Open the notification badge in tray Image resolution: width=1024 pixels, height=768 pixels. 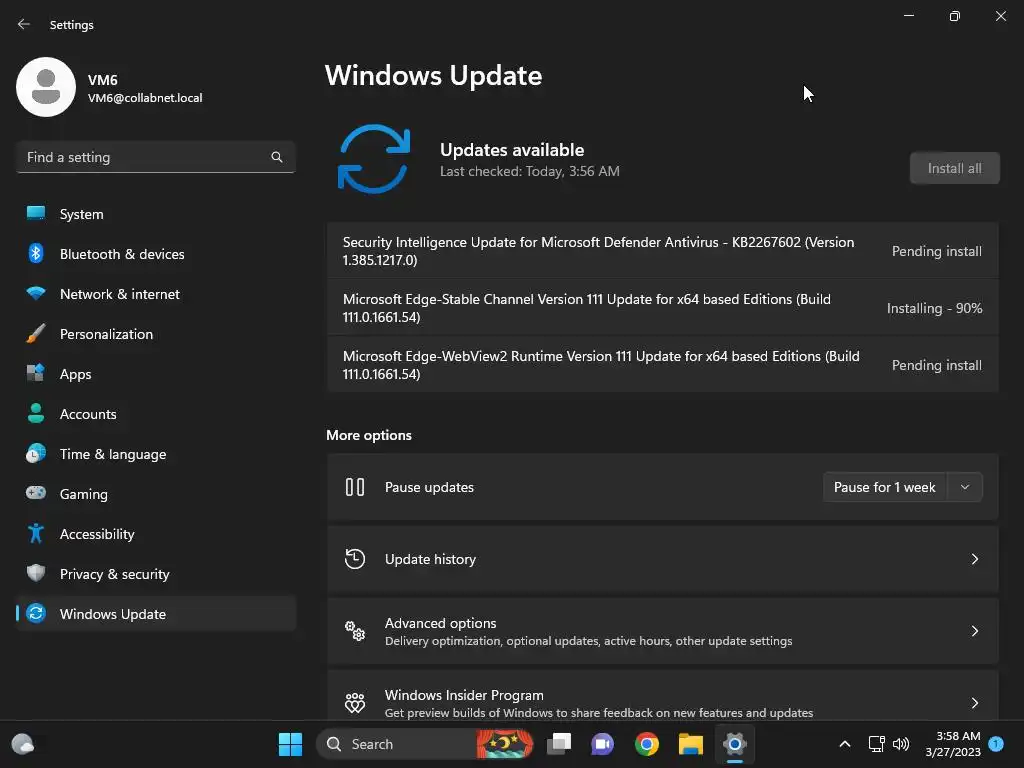point(996,744)
